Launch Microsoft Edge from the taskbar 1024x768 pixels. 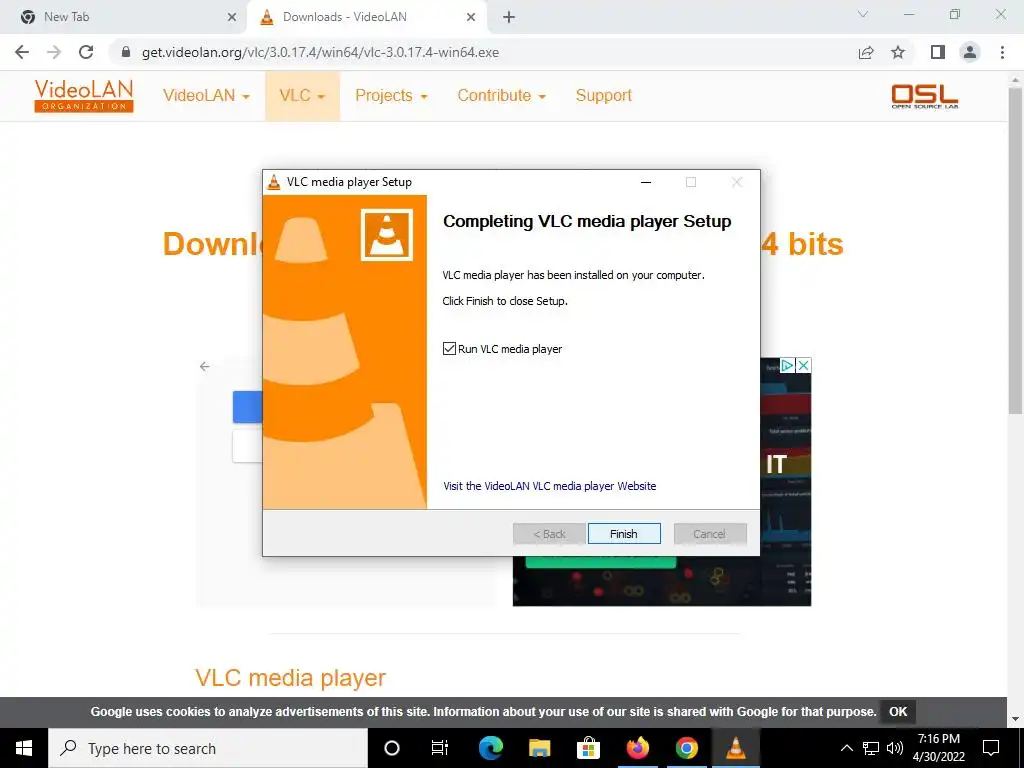(x=490, y=748)
